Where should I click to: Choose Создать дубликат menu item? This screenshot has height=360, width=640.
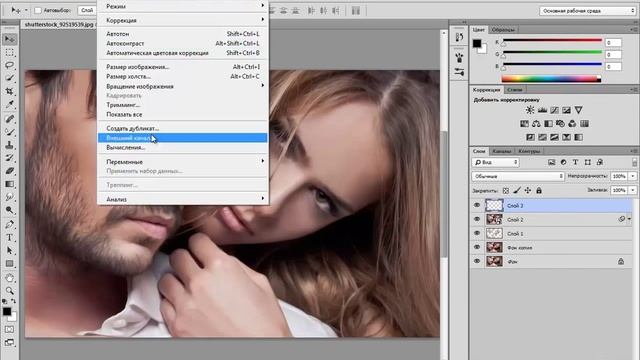(x=183, y=128)
